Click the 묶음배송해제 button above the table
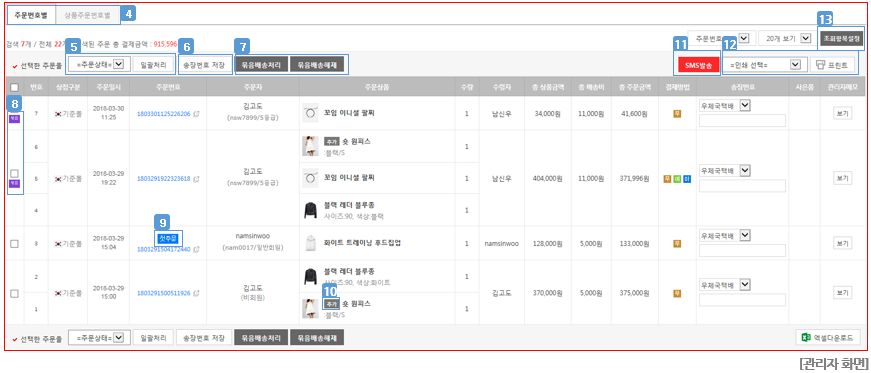Viewport: 871px width, 373px height. (317, 64)
